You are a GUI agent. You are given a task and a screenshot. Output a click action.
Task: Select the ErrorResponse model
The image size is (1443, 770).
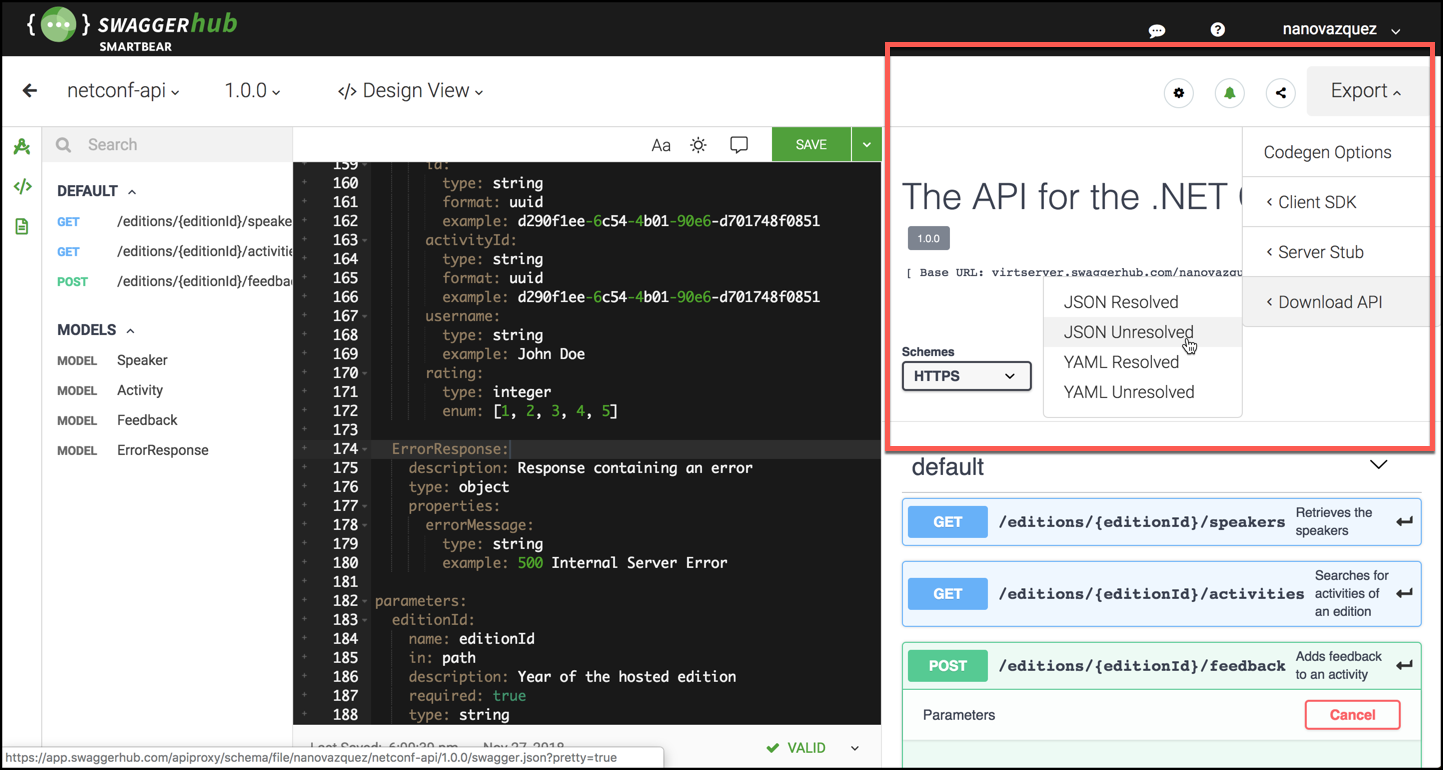coord(163,450)
